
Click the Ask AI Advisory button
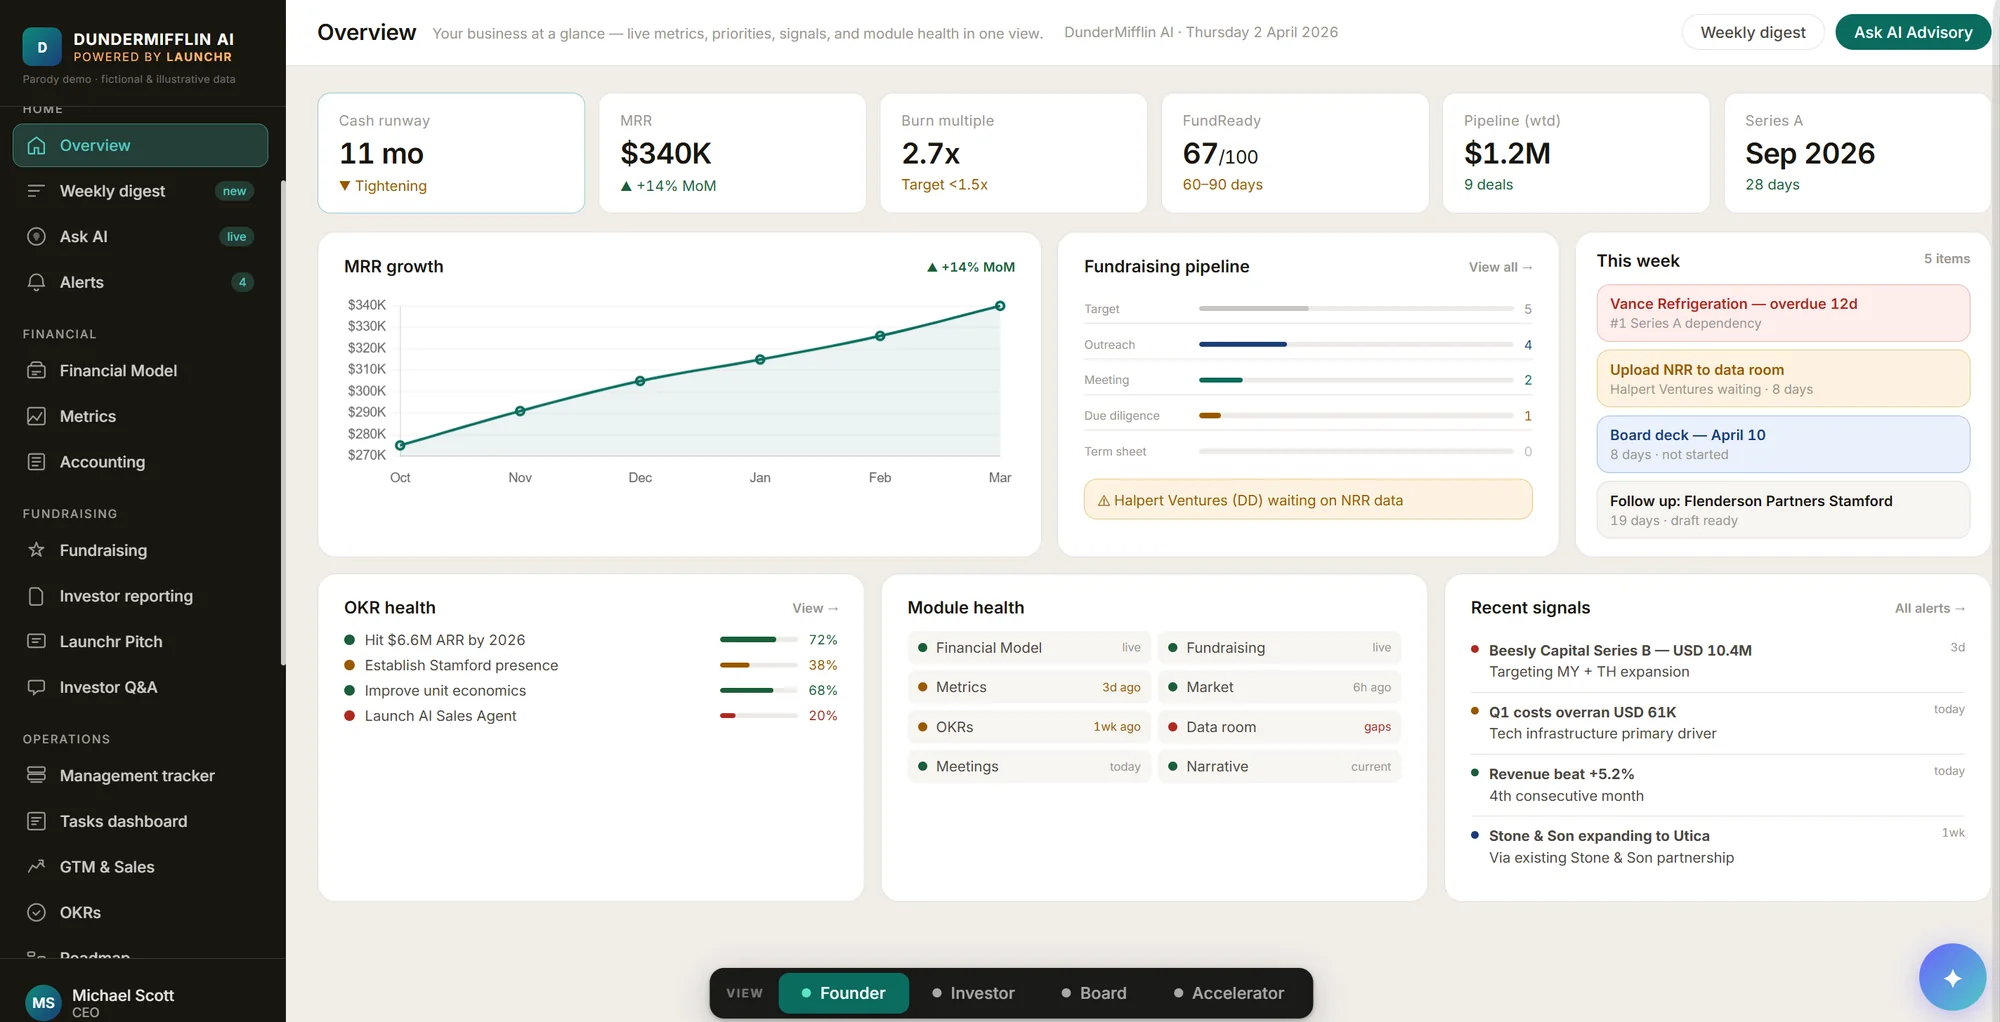[1913, 32]
